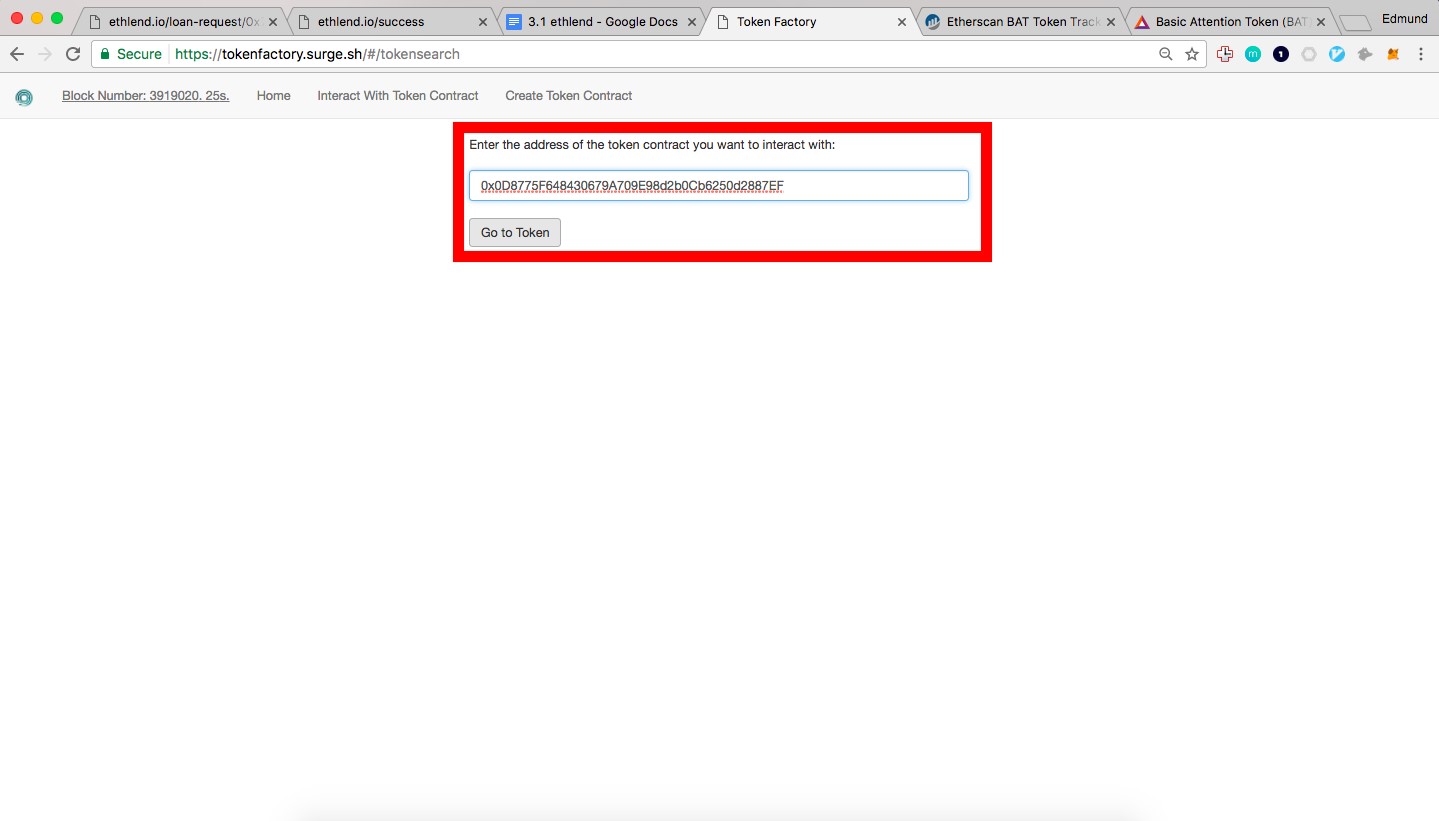The height and width of the screenshot is (821, 1439).
Task: Open the MetaMask fox extension
Action: point(1393,55)
